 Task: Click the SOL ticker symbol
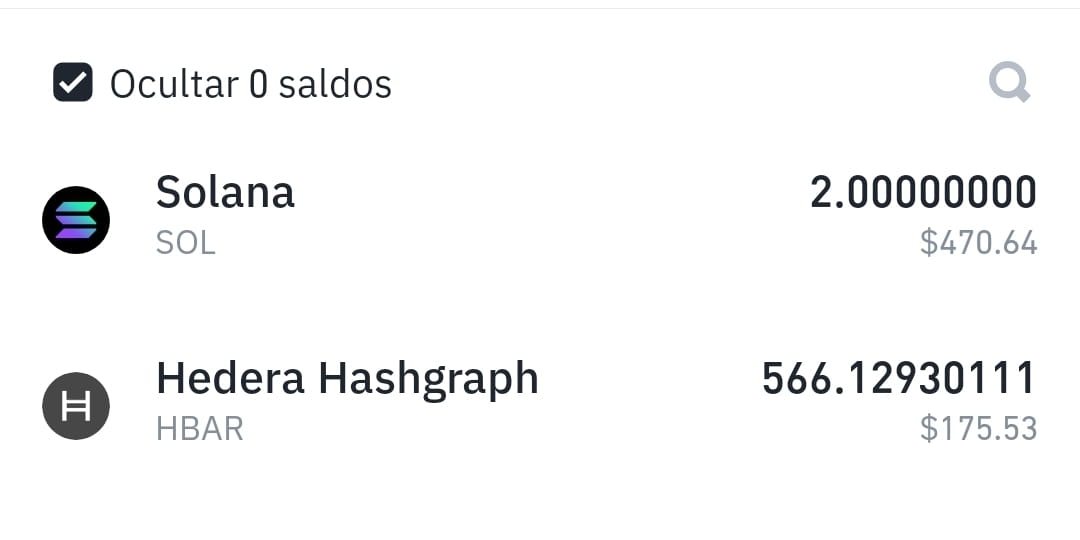[x=186, y=243]
